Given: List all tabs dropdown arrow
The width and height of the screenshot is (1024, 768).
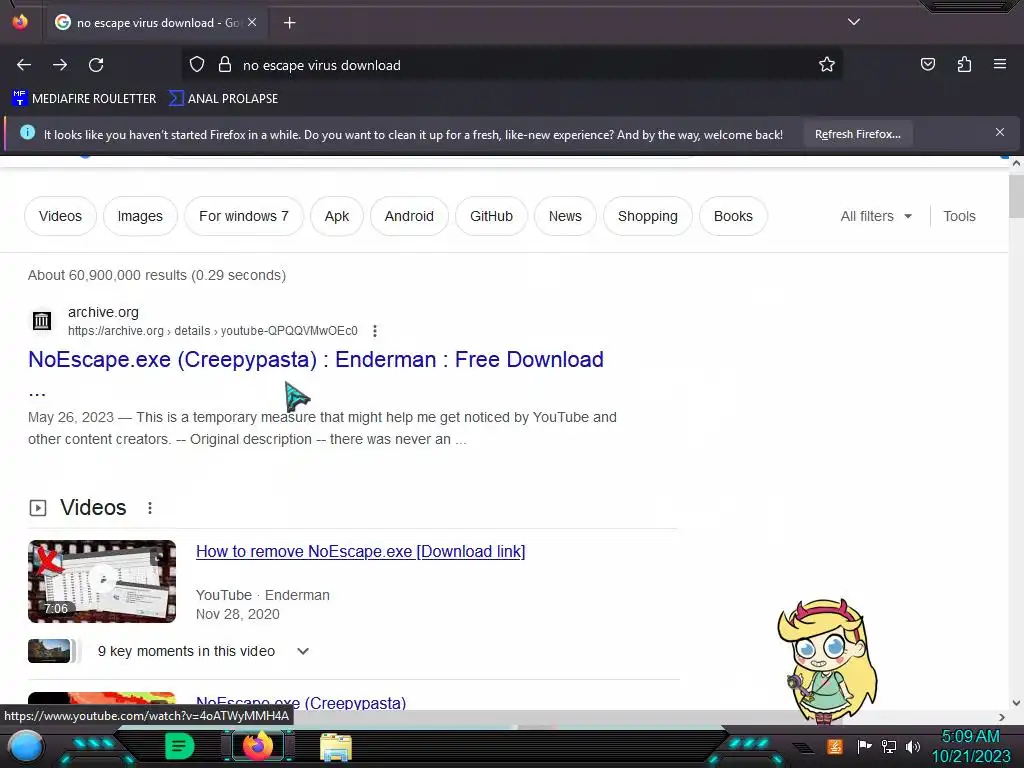Looking at the screenshot, I should coord(854,22).
